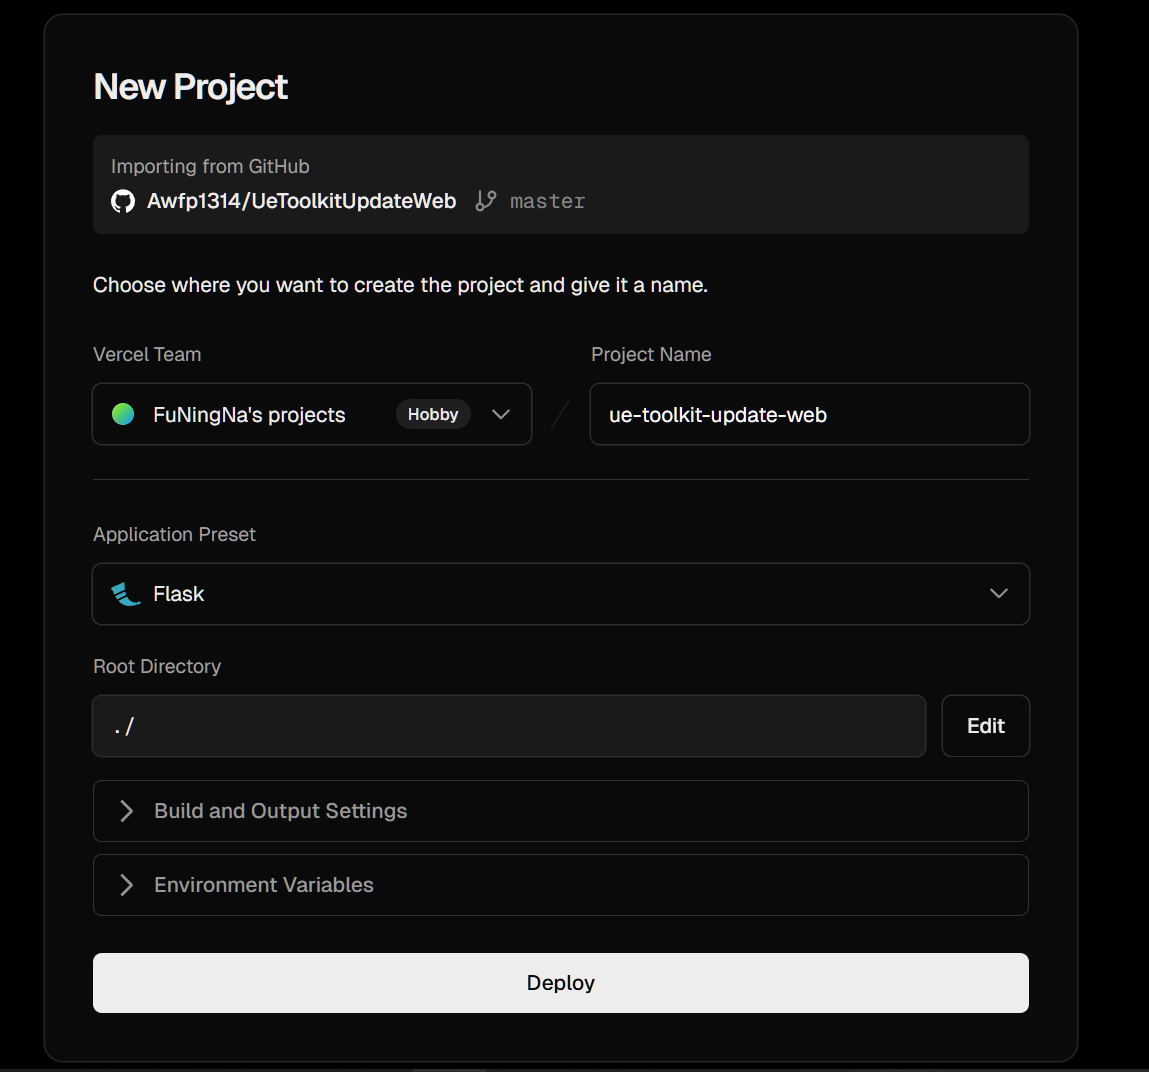Screen dimensions: 1149x1072
Task: Click the Project Name input field
Action: click(810, 414)
